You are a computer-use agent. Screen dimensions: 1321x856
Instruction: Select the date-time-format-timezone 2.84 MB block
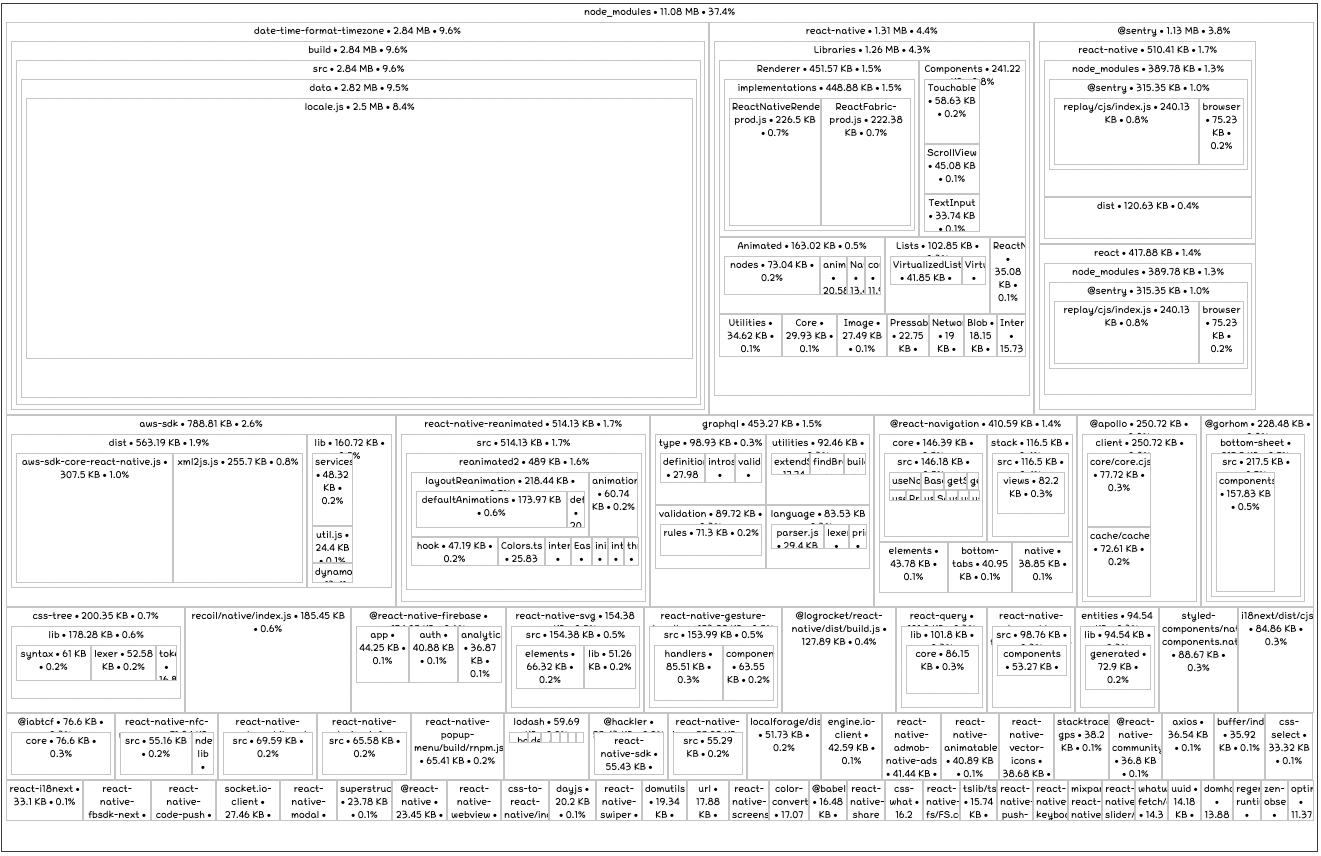tap(357, 217)
